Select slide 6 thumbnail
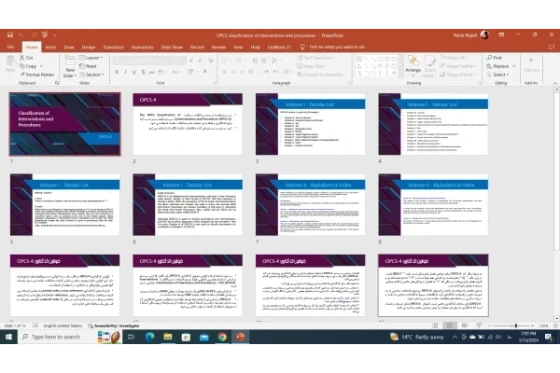The height and width of the screenshot is (373, 560). (x=188, y=205)
